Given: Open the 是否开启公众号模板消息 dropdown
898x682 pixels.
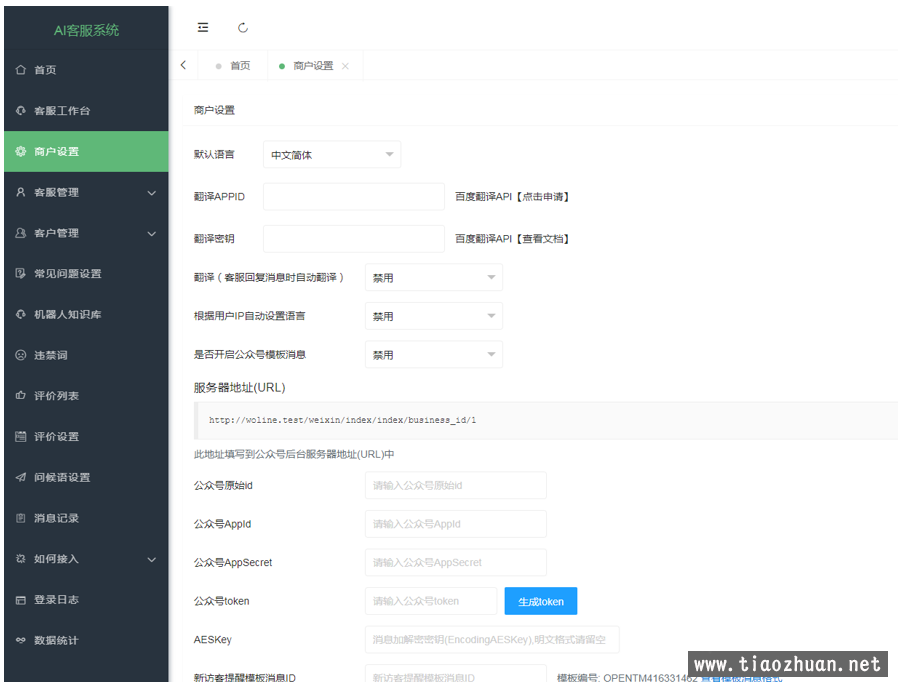Looking at the screenshot, I should click(x=433, y=355).
